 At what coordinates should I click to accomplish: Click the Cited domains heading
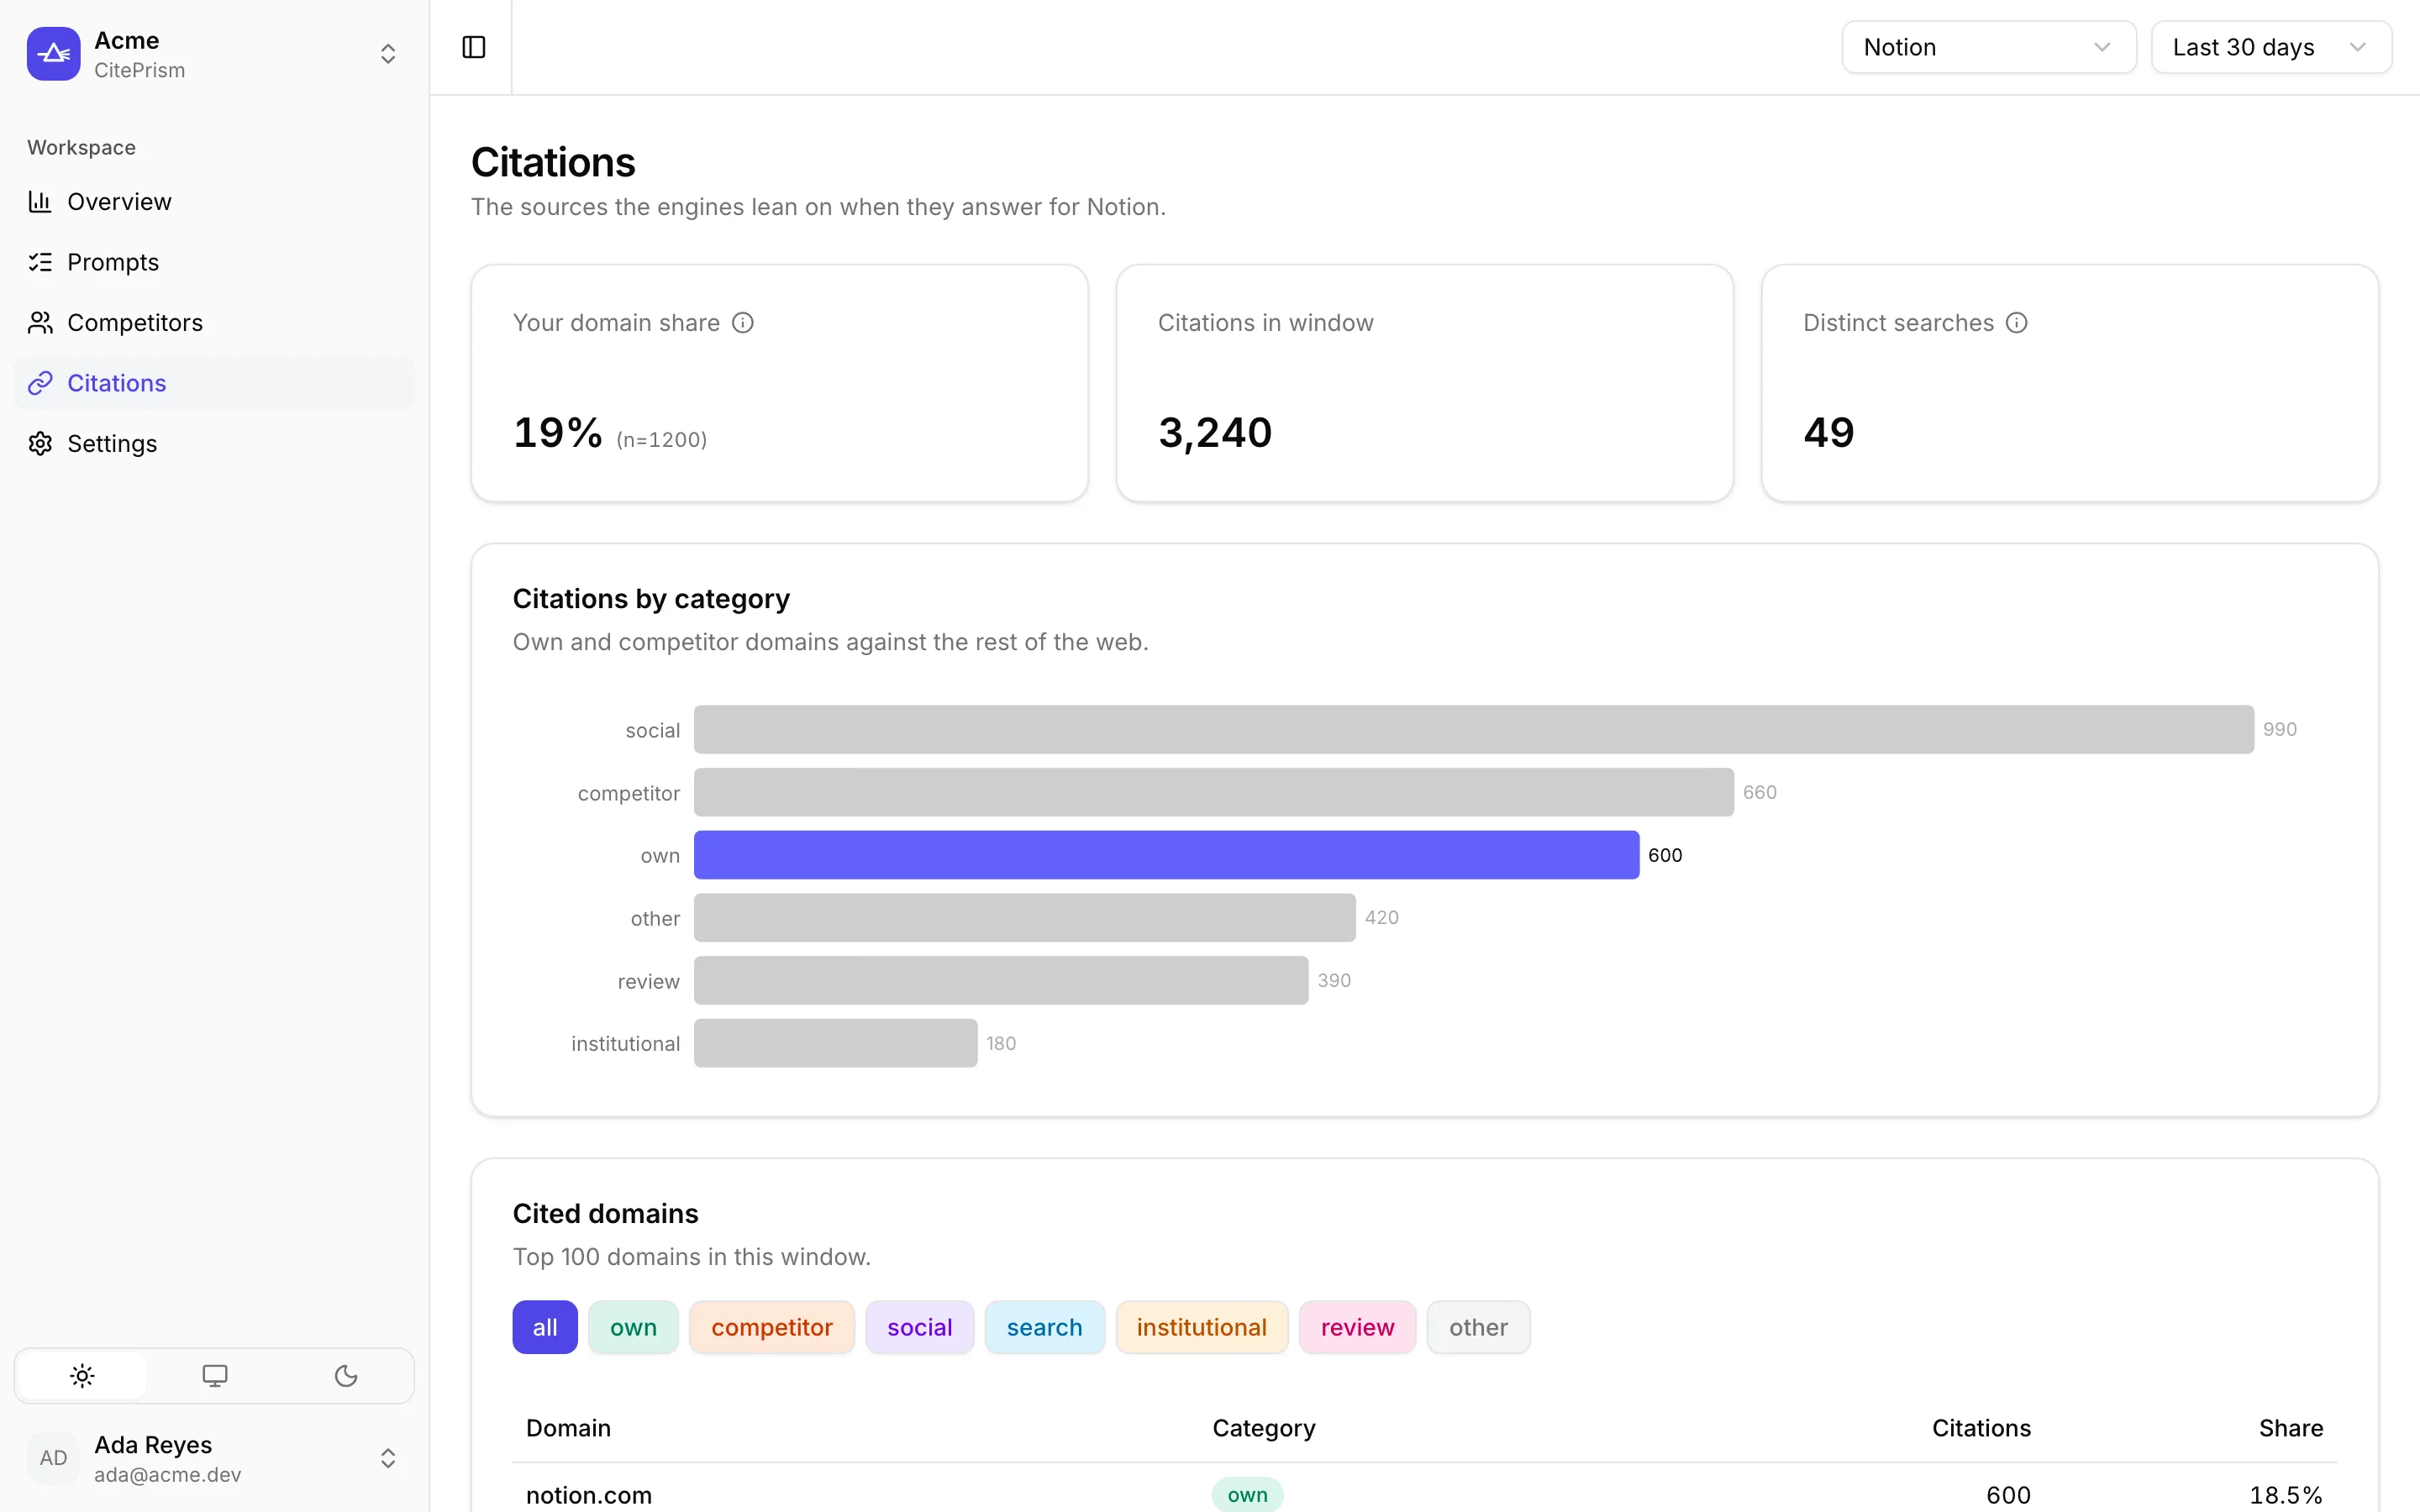606,1214
